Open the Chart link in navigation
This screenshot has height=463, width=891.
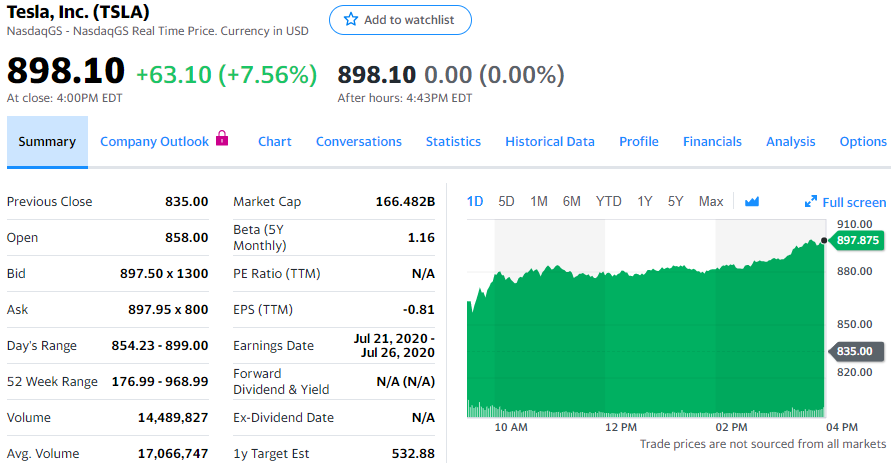click(274, 142)
